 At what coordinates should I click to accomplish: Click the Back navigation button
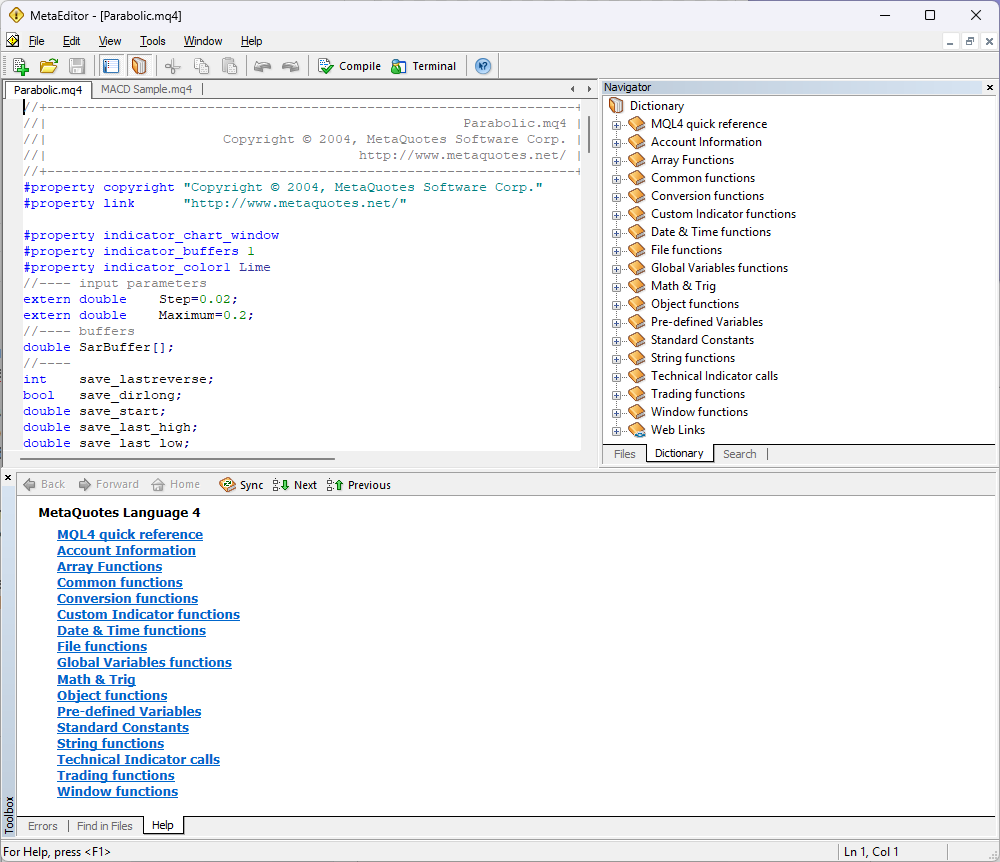(44, 485)
